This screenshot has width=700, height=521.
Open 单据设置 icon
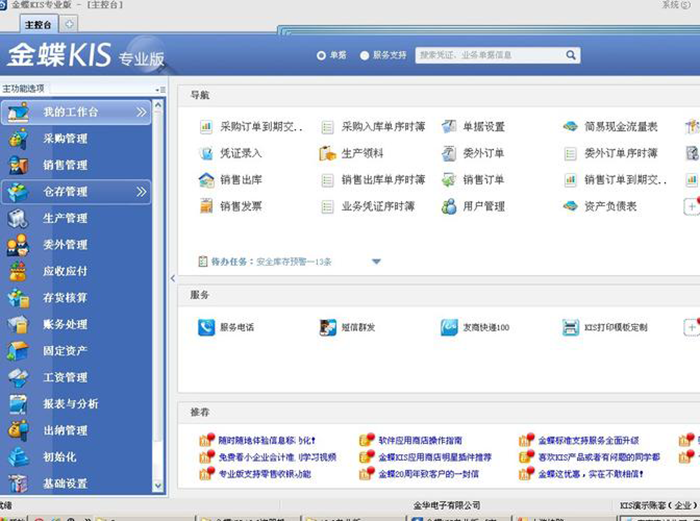pos(449,127)
